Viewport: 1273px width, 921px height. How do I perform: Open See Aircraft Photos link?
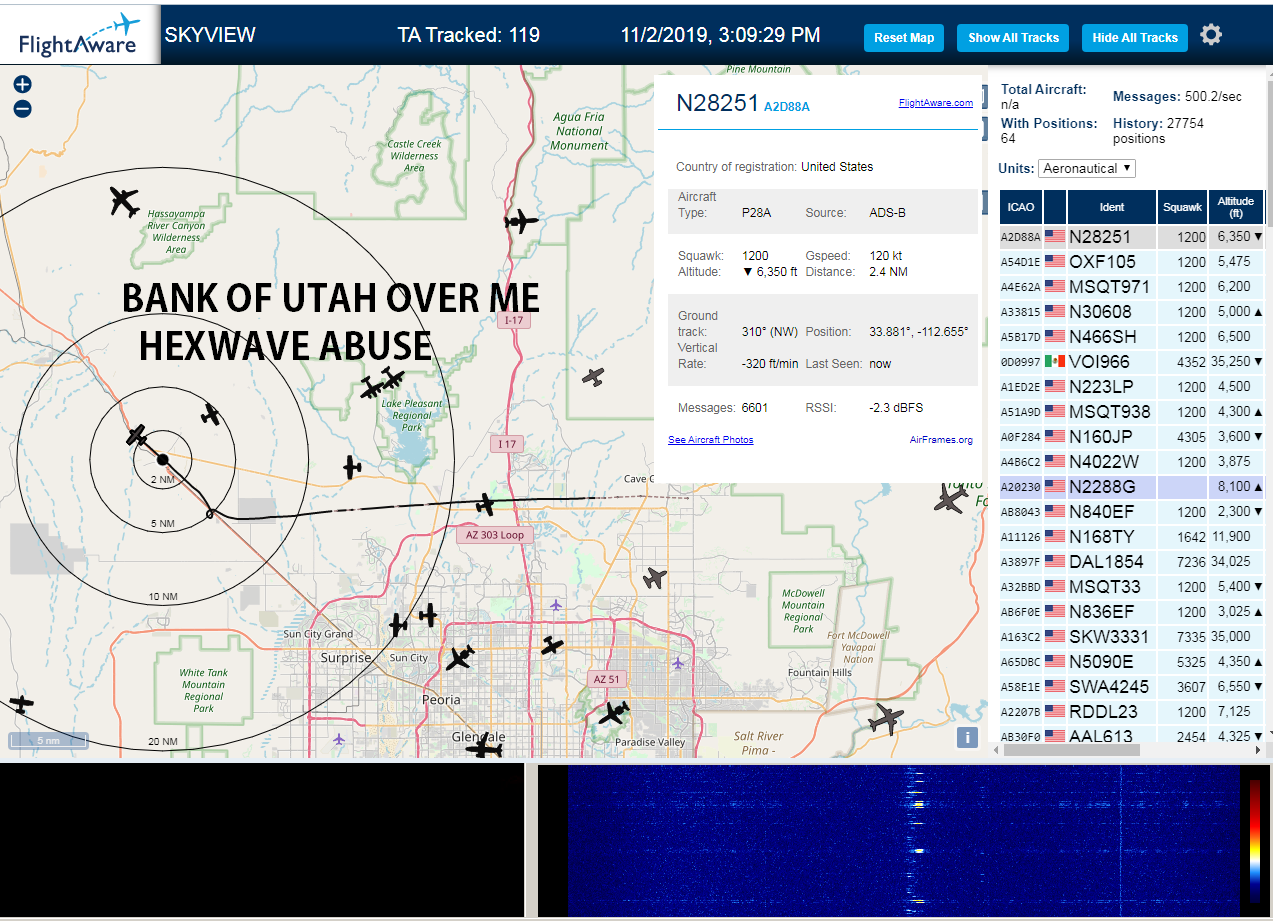[711, 440]
